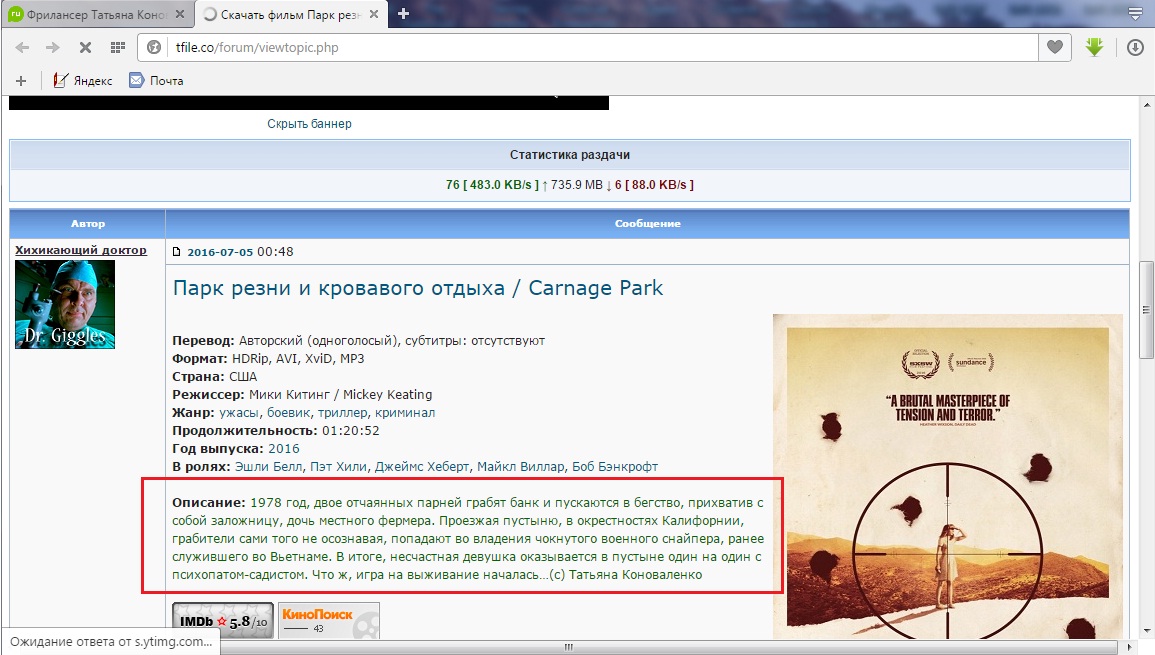The height and width of the screenshot is (655, 1155).
Task: Click the seeders value 76 [ 483.0 KB/s ]
Action: click(492, 185)
